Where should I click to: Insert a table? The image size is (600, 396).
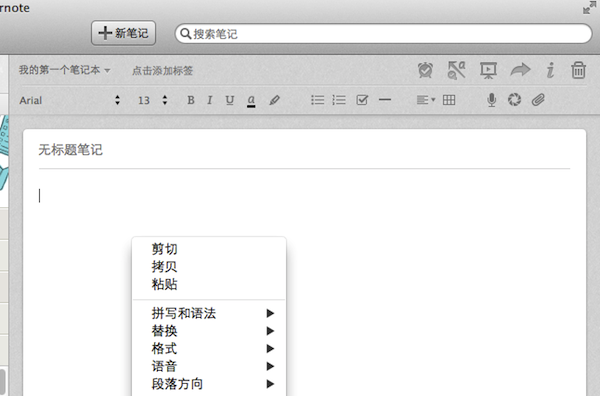449,100
